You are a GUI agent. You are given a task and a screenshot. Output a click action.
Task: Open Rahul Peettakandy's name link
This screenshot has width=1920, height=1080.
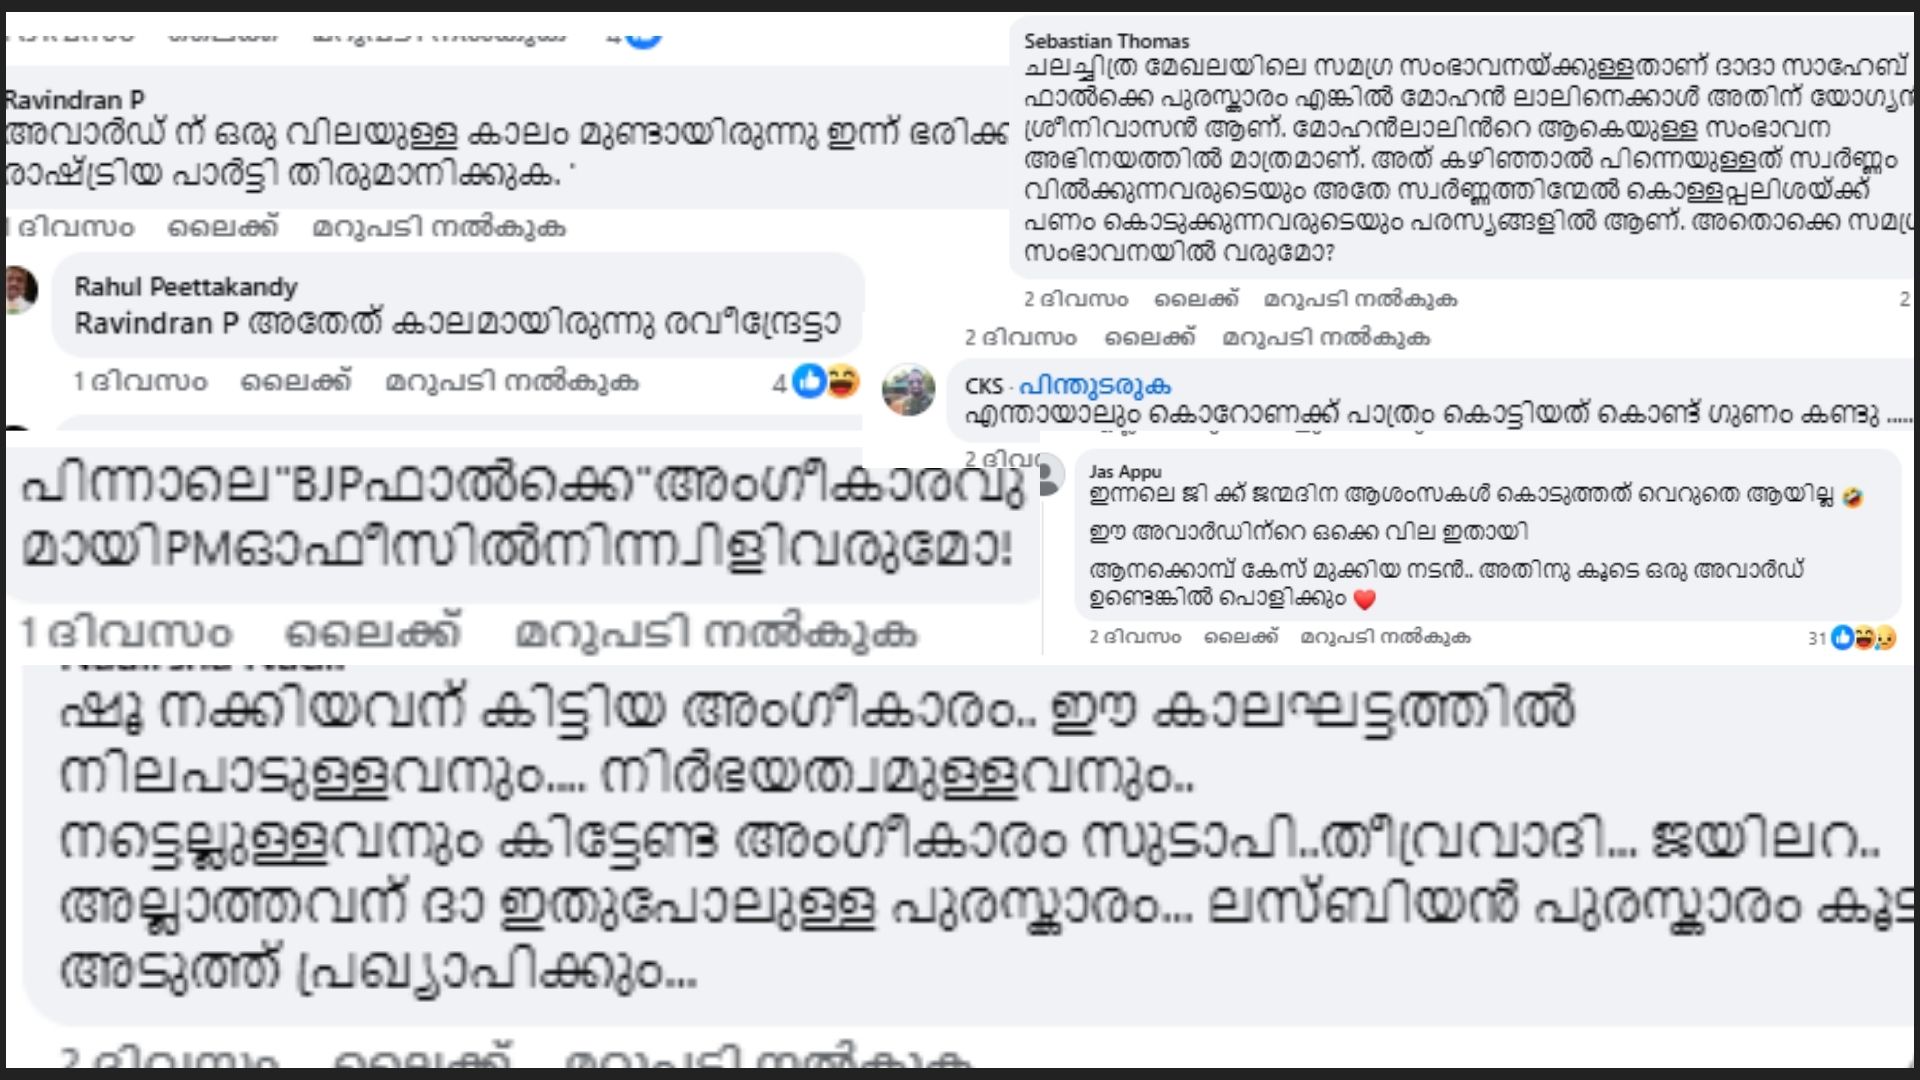(x=186, y=287)
